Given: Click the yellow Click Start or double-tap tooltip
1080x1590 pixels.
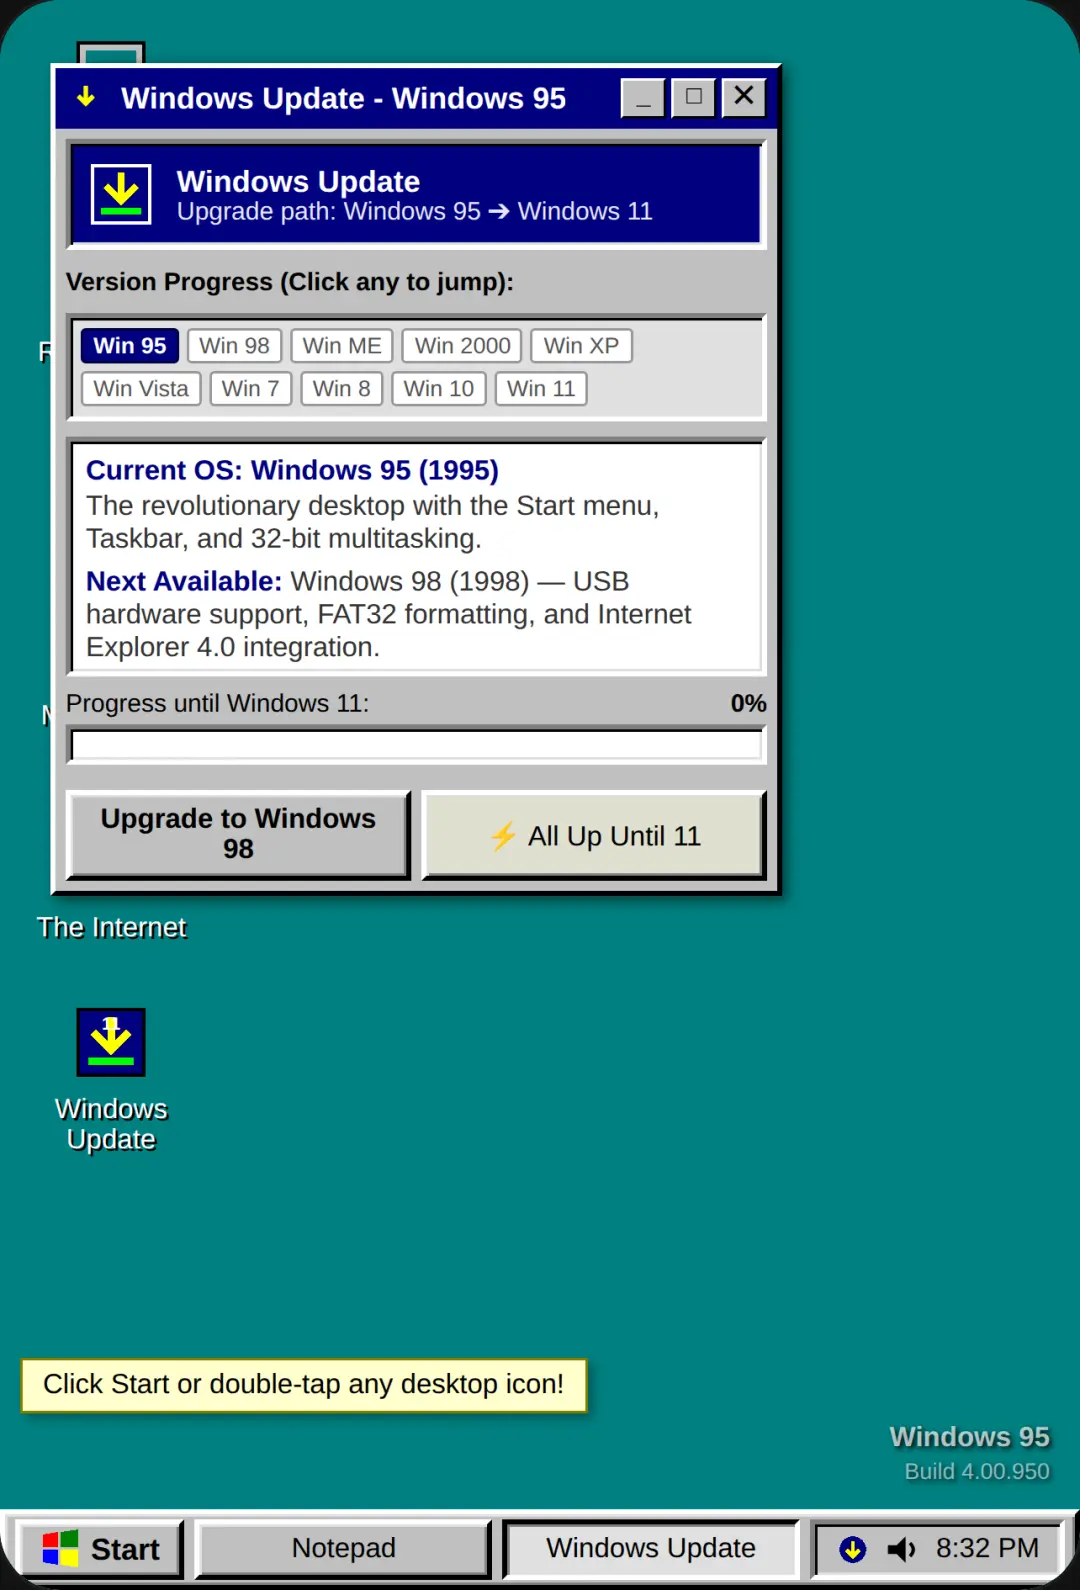Looking at the screenshot, I should (304, 1385).
